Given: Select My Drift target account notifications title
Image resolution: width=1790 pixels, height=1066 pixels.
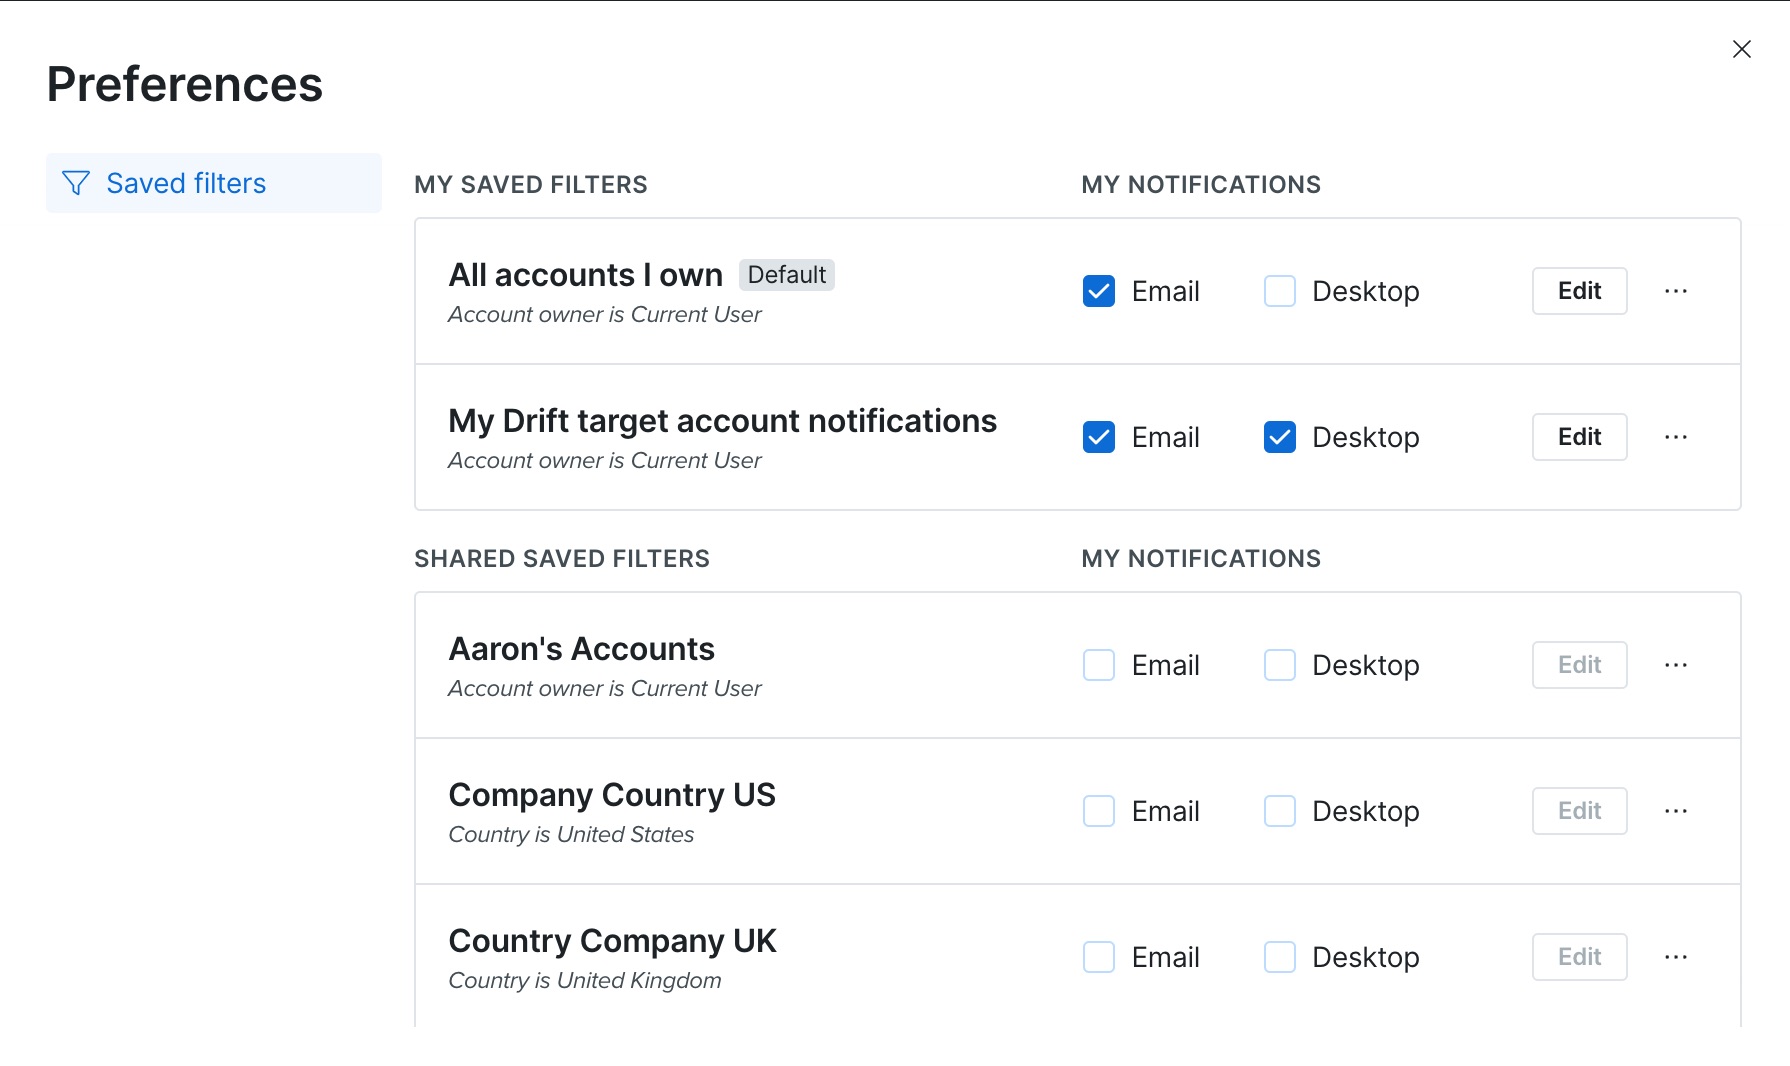Looking at the screenshot, I should pos(722,421).
